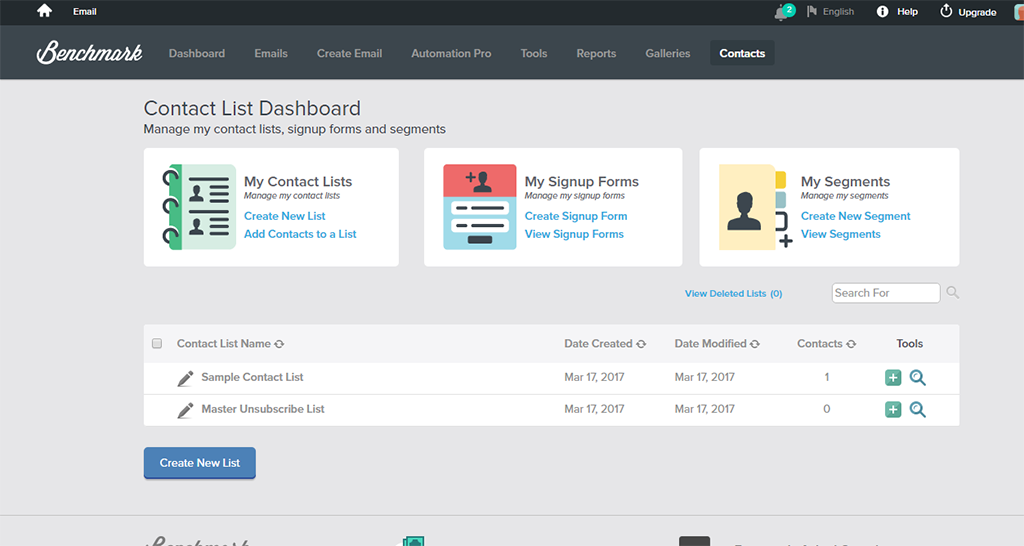1024x546 pixels.
Task: Click the Create New List link in card
Action: pyautogui.click(x=285, y=216)
